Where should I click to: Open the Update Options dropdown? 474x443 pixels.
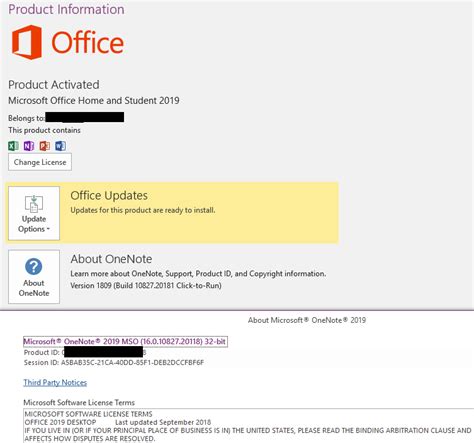[34, 213]
